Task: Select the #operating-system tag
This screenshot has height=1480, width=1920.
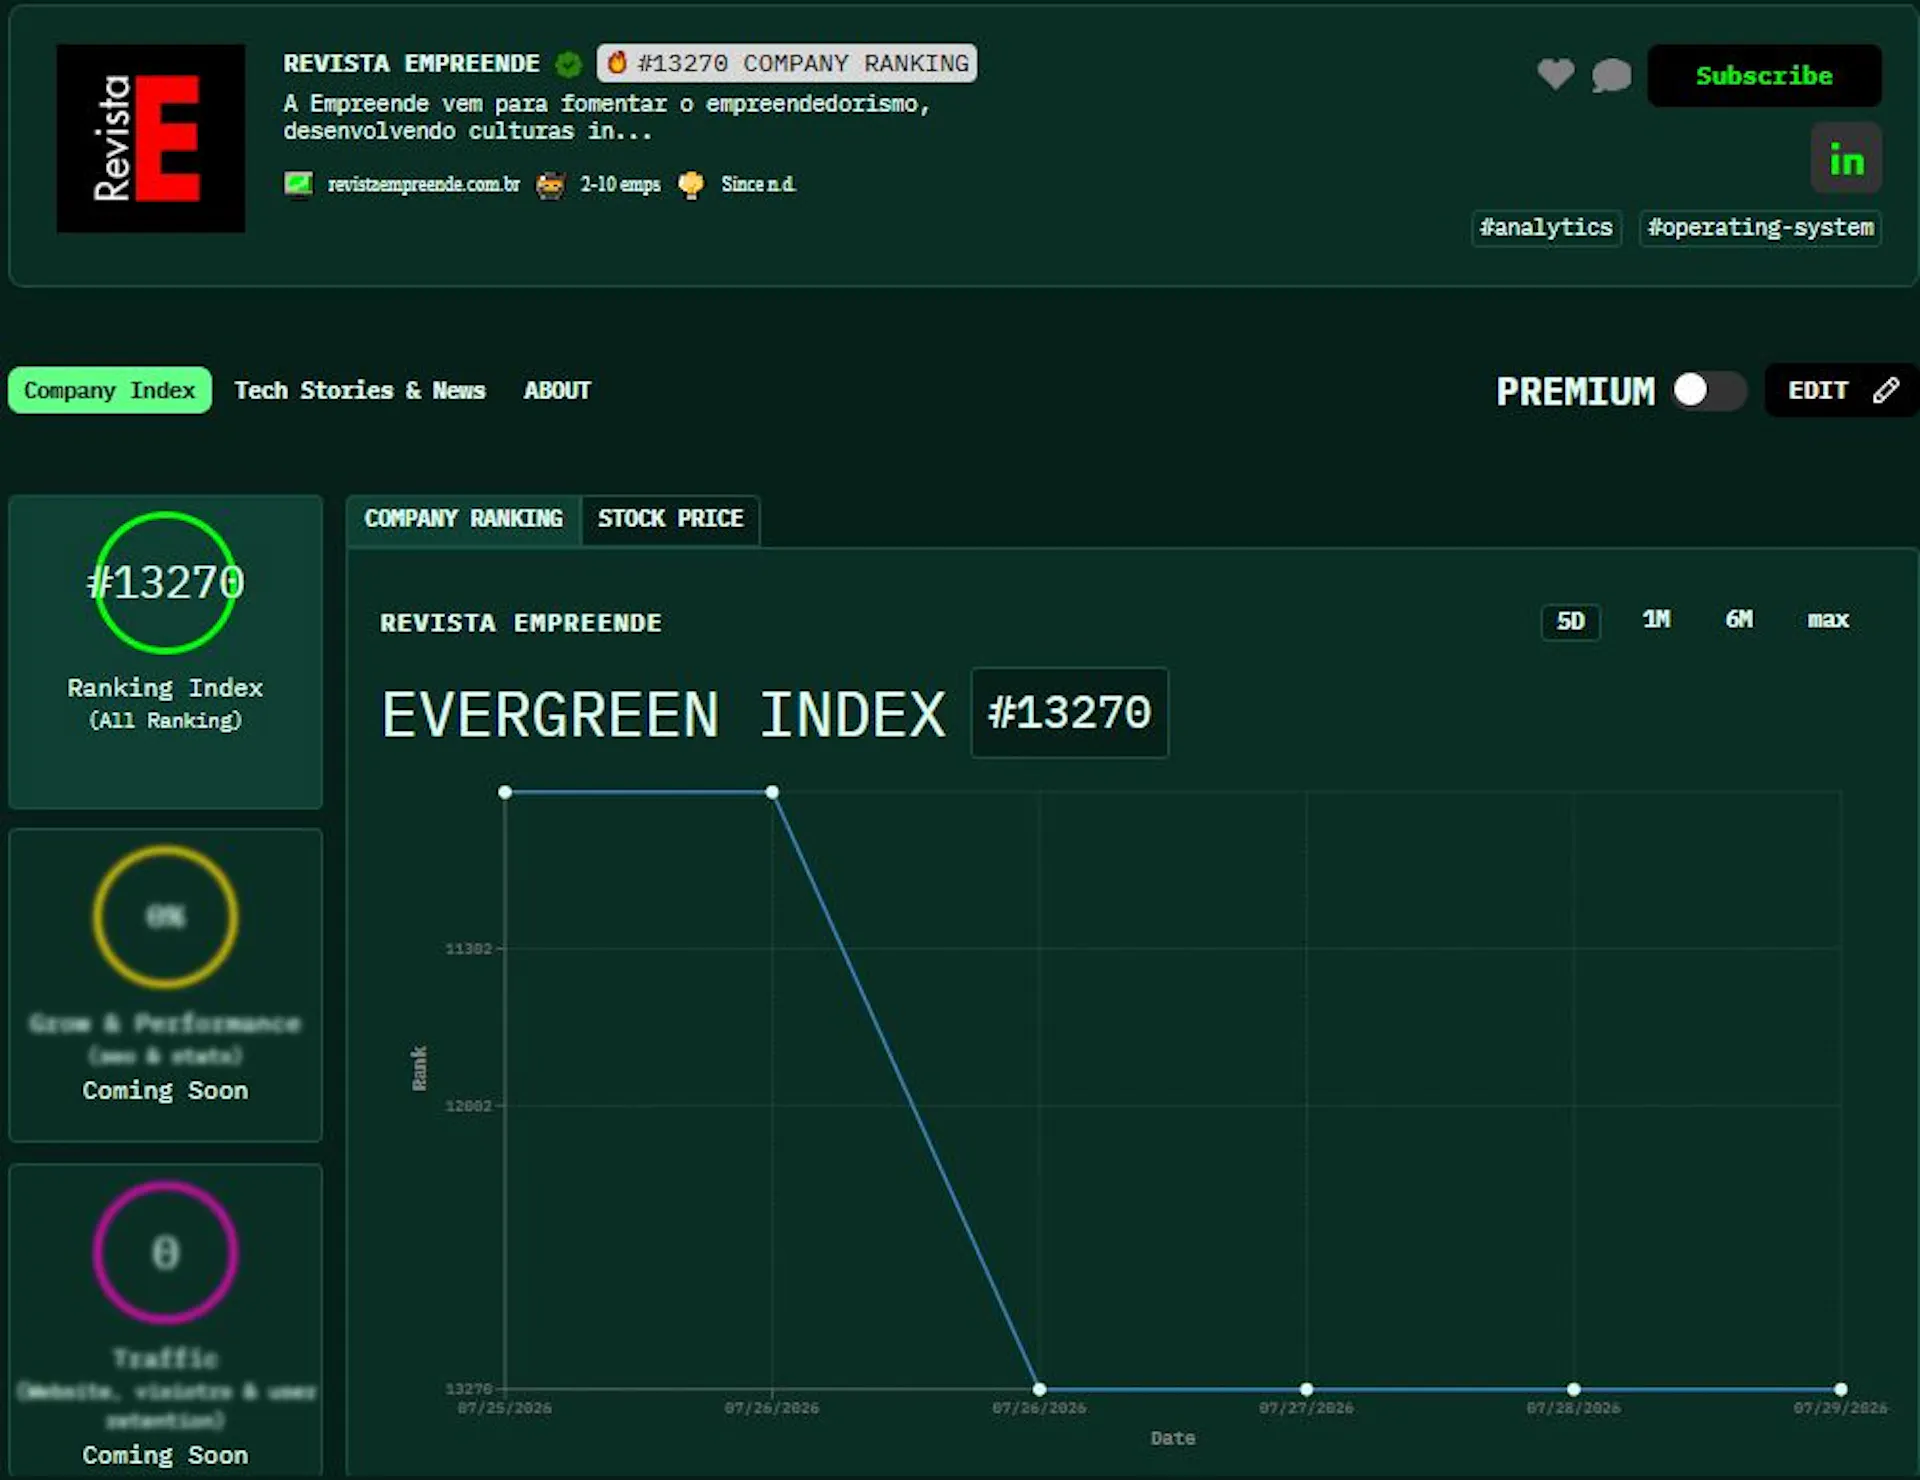Action: [x=1760, y=227]
